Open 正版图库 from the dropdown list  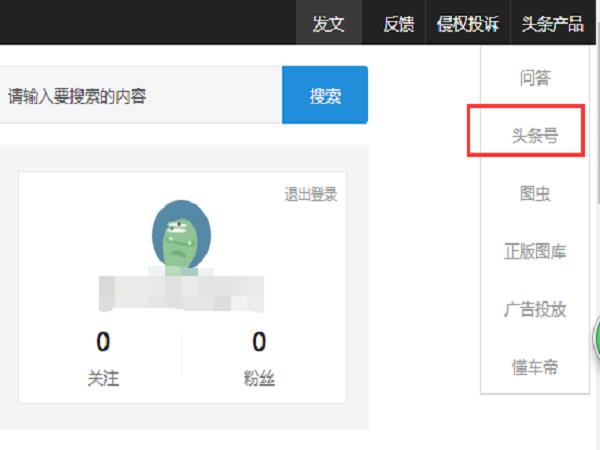(535, 251)
